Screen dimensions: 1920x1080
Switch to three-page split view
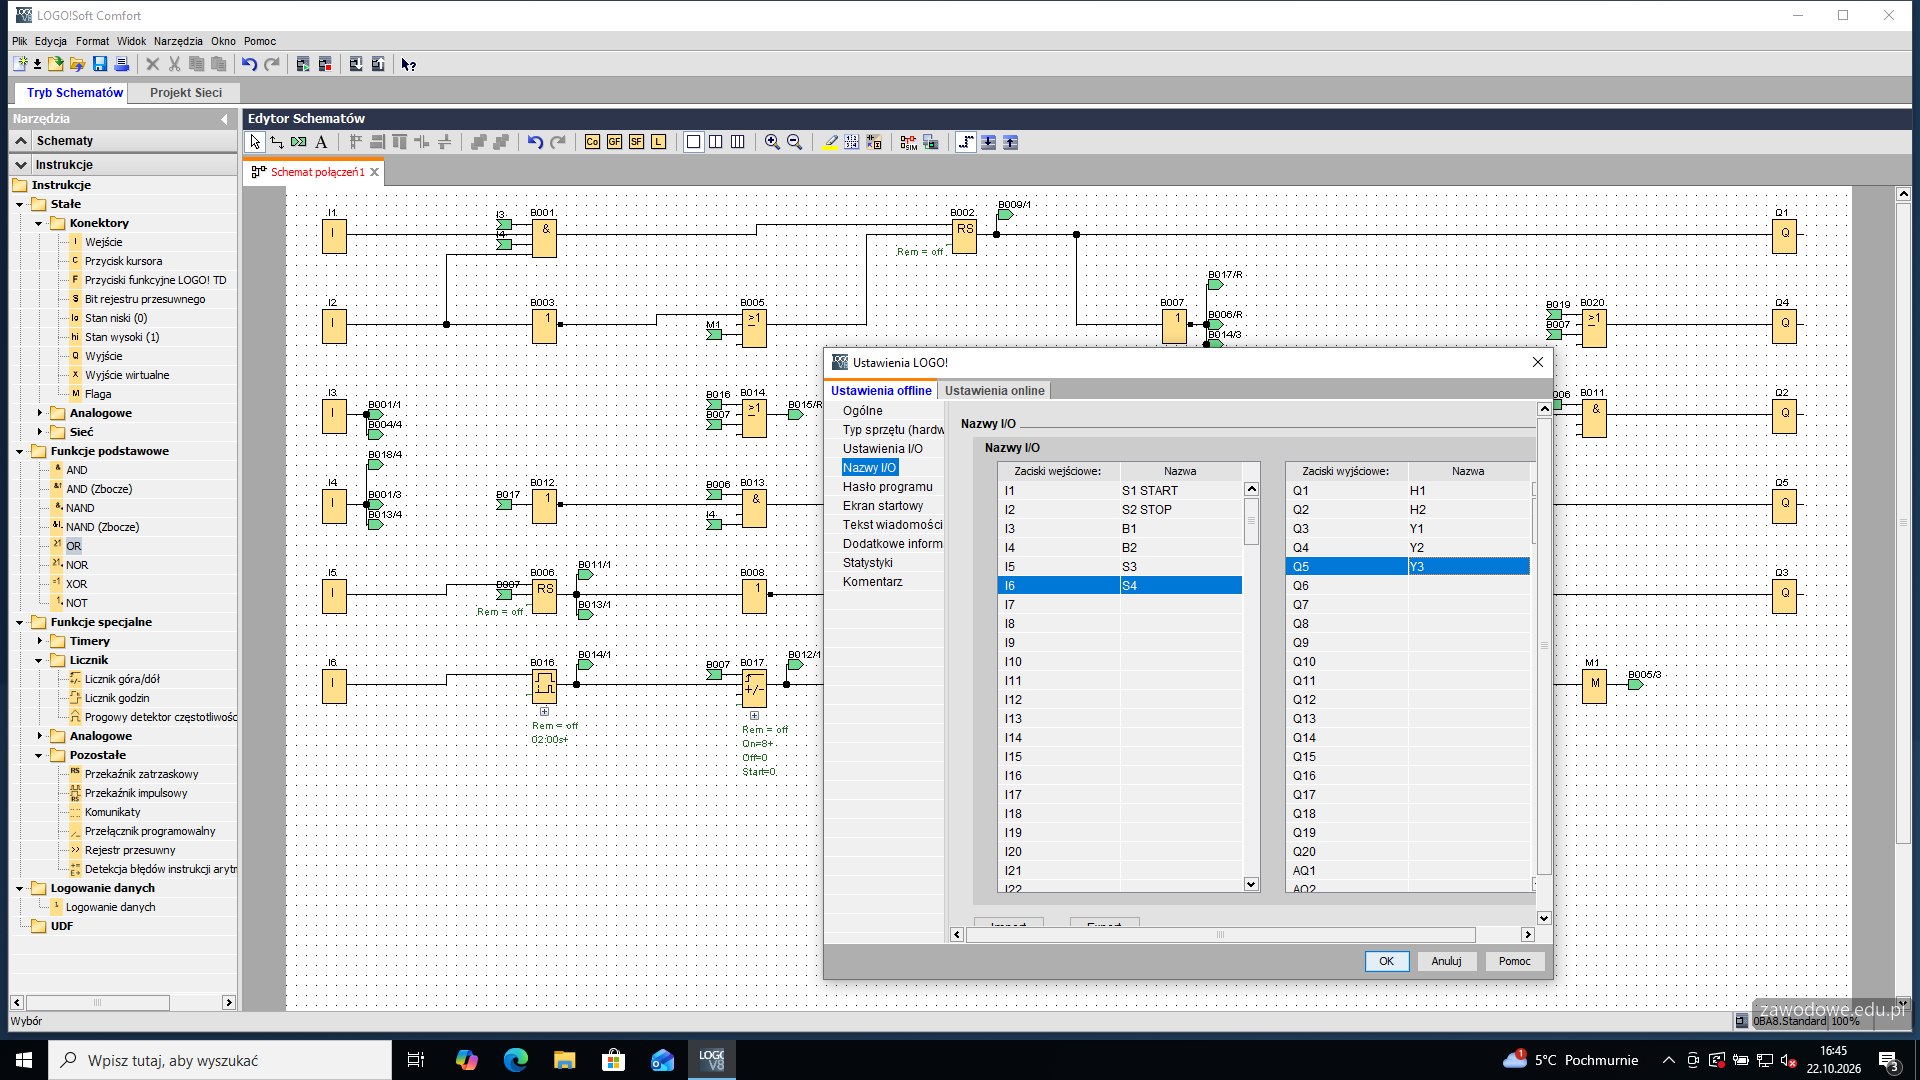coord(738,142)
